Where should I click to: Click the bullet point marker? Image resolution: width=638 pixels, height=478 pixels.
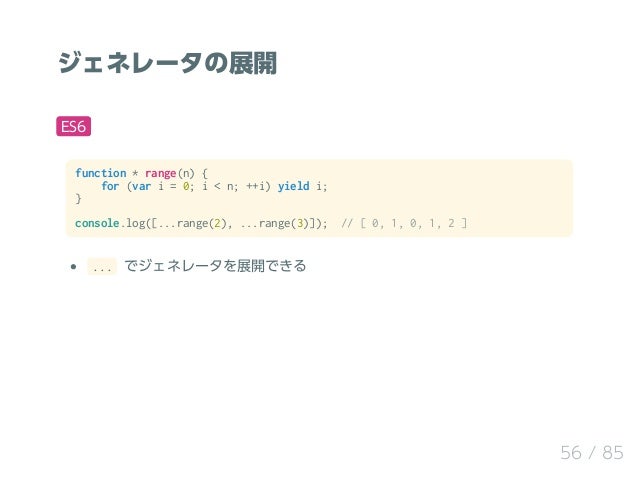click(x=73, y=267)
